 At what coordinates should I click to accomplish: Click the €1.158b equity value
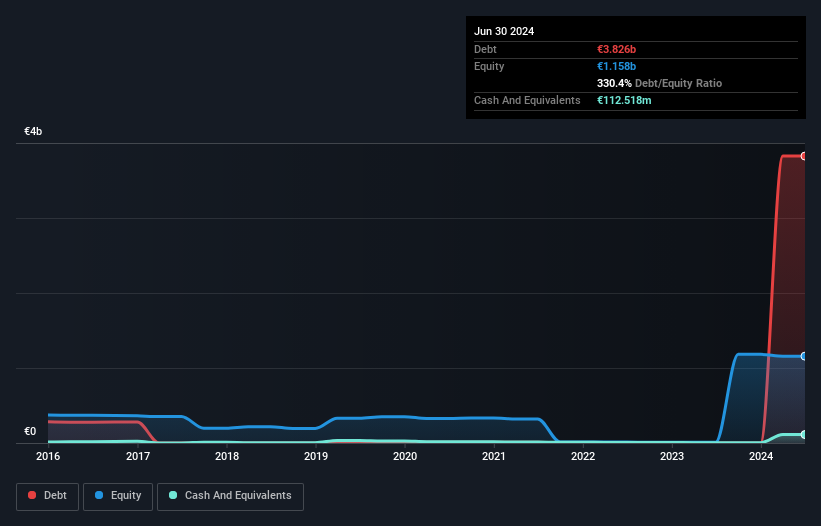pos(616,66)
